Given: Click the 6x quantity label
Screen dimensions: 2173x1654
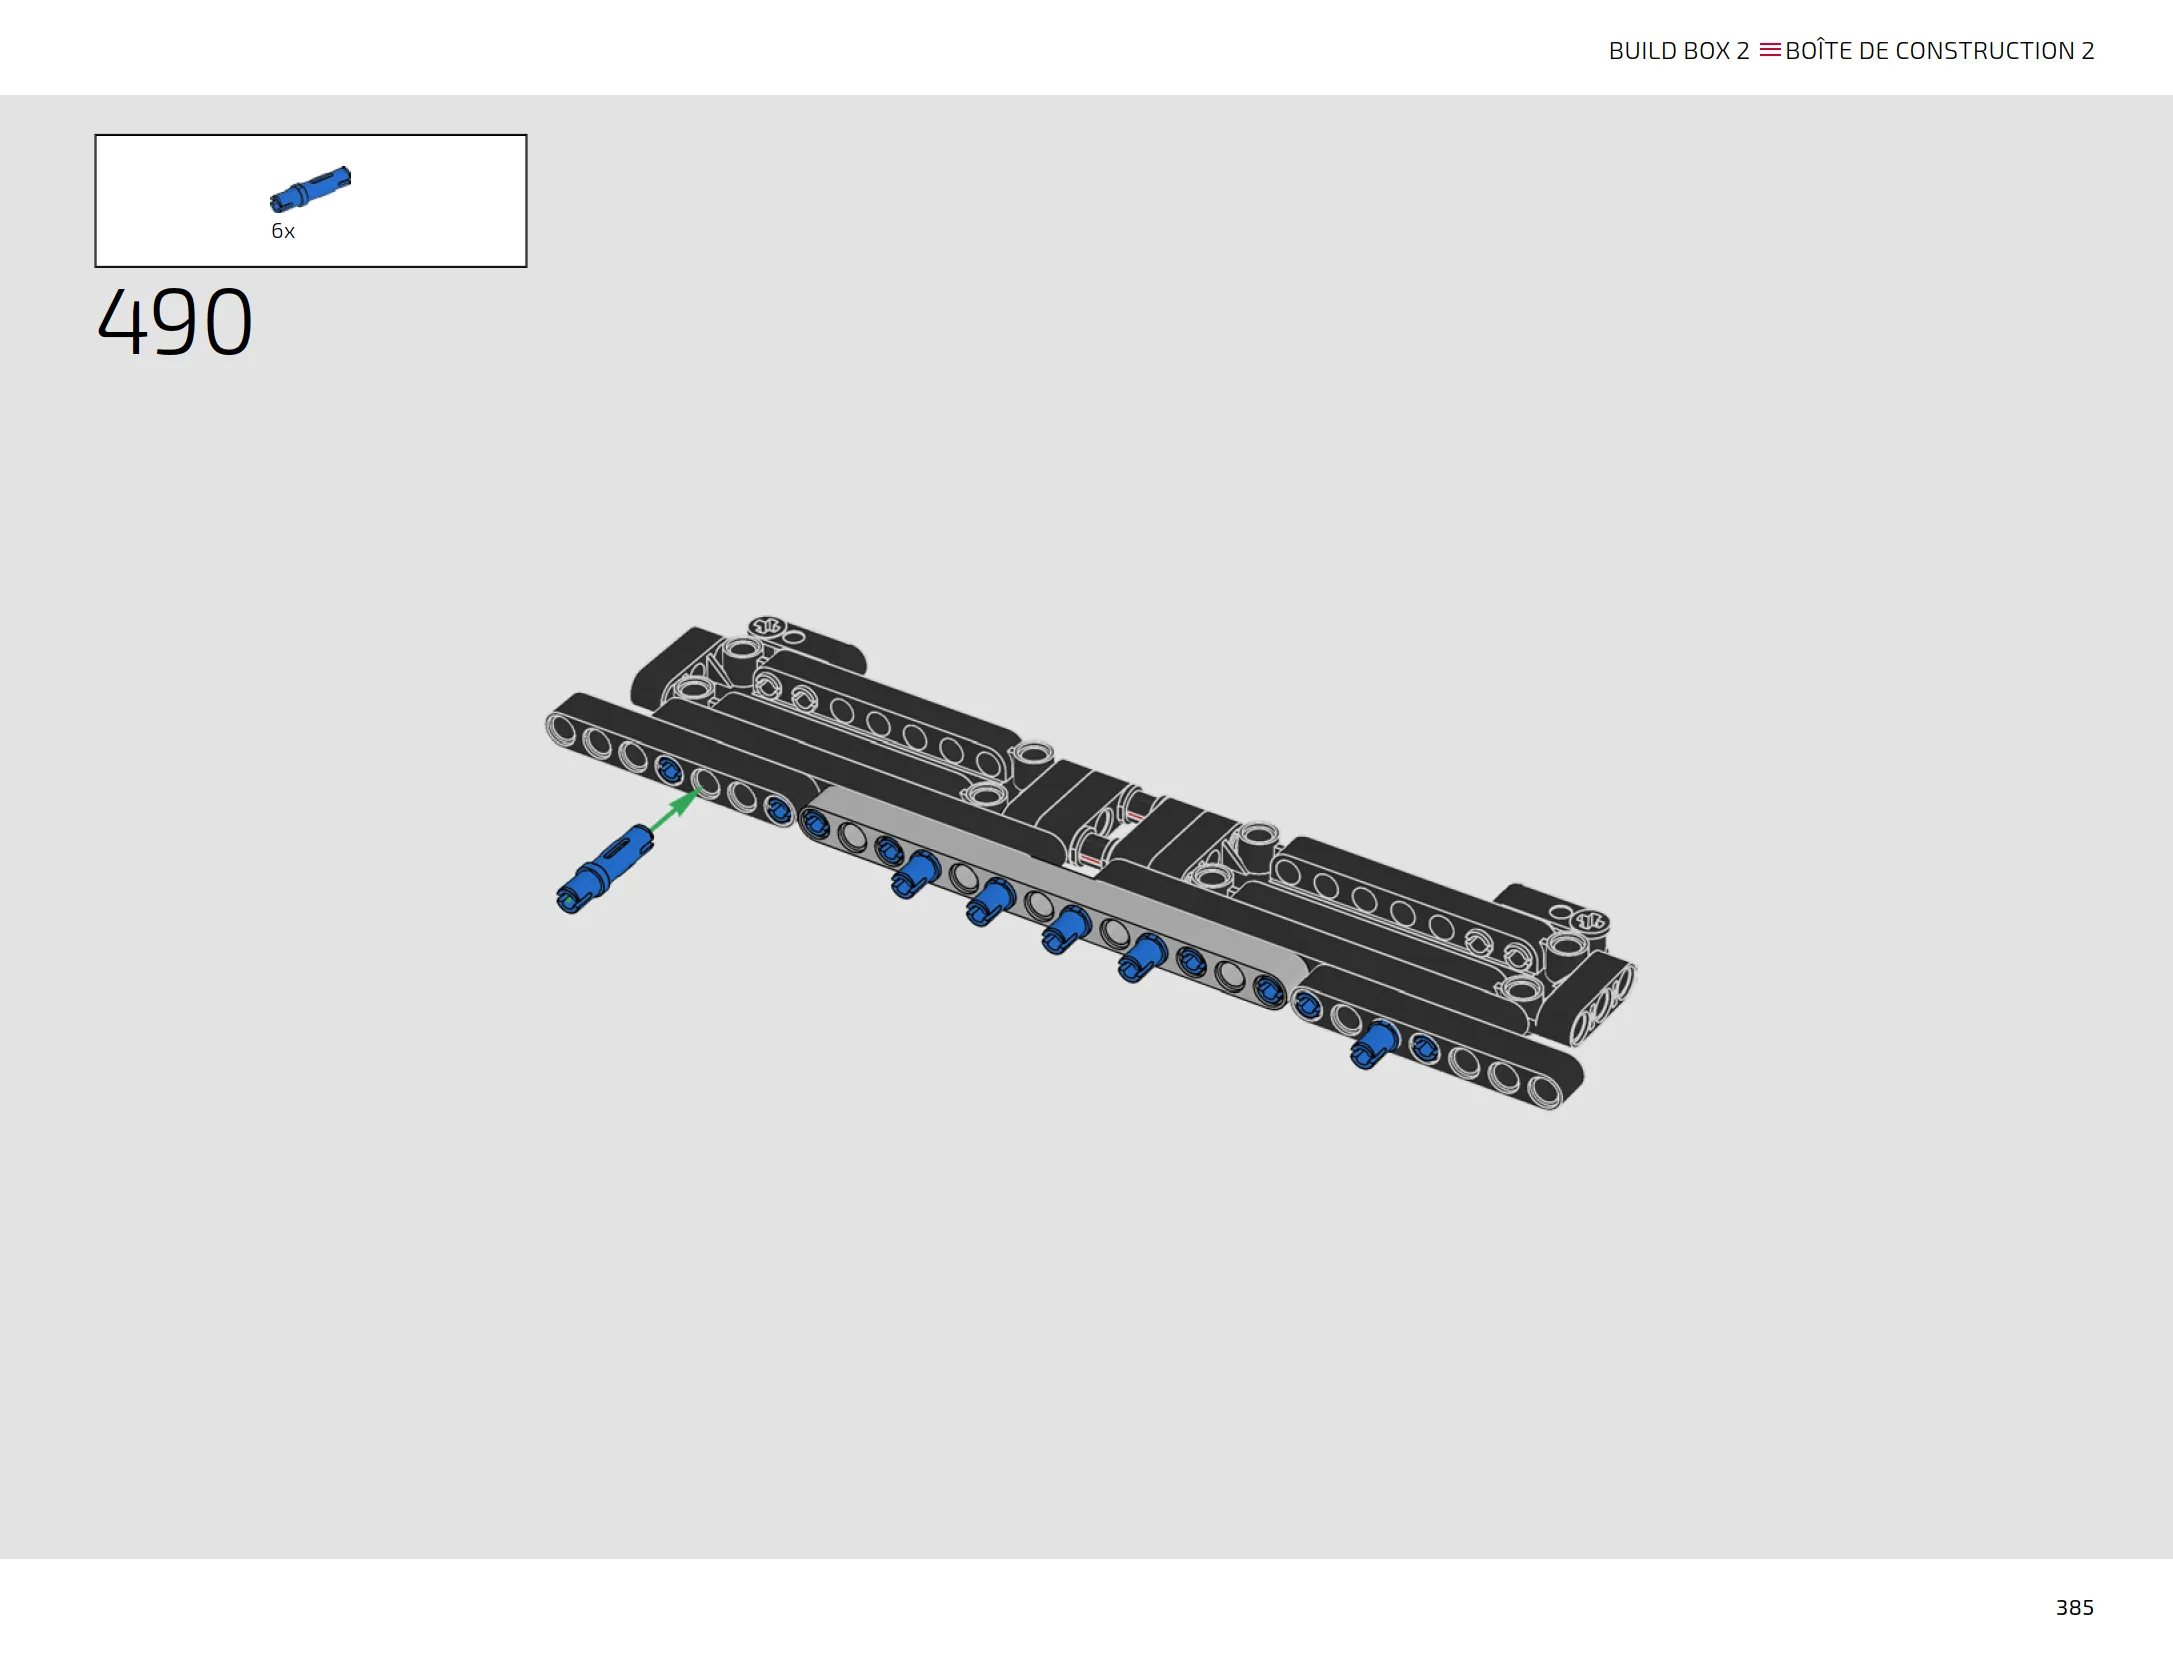Looking at the screenshot, I should [283, 231].
